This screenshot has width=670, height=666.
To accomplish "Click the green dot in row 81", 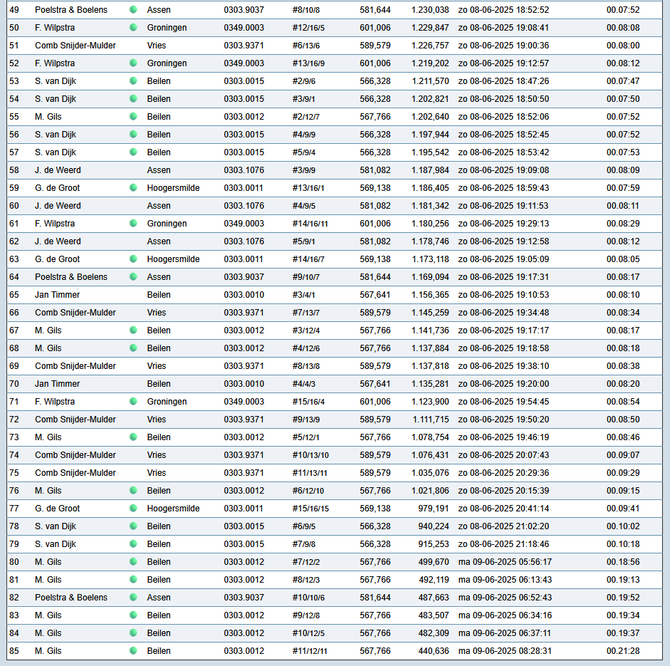I will [x=133, y=579].
